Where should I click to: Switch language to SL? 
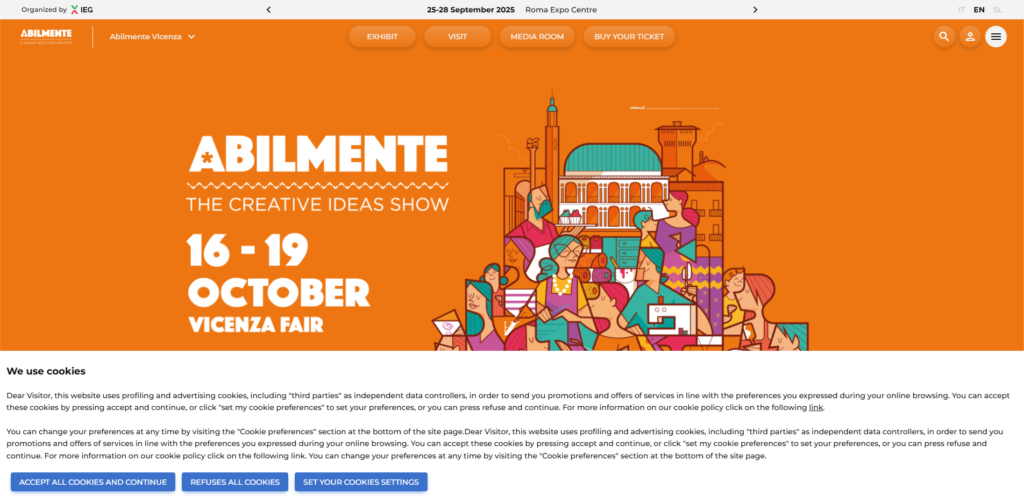pos(997,10)
